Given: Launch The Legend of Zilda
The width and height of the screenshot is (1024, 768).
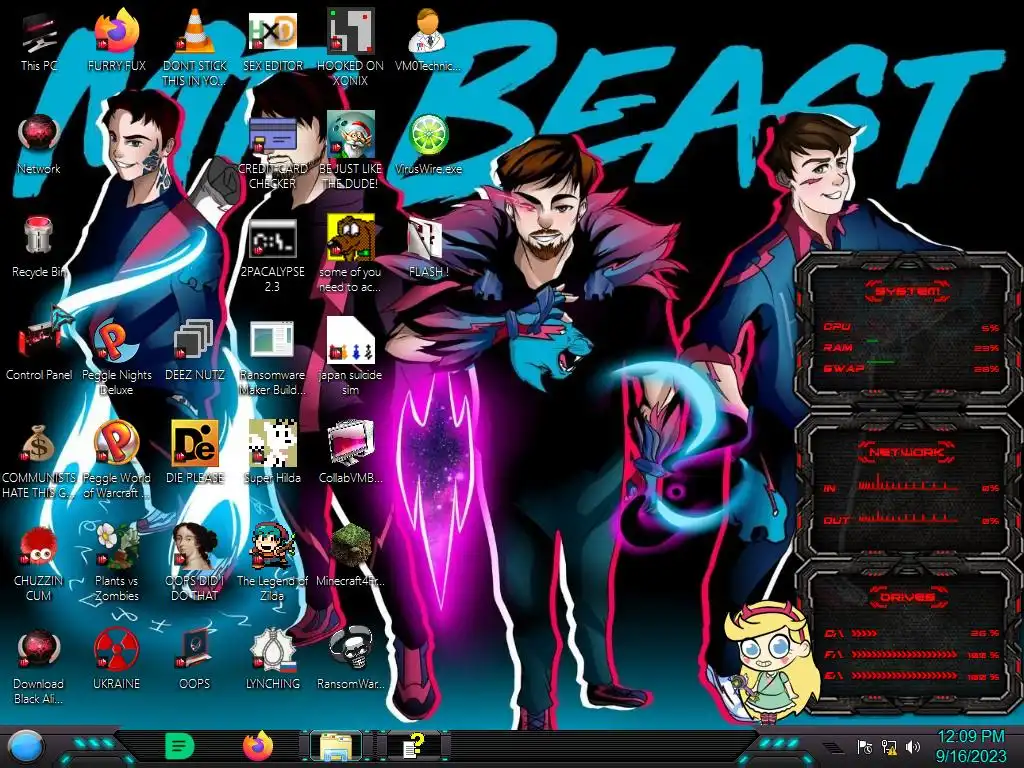Looking at the screenshot, I should coord(272,564).
